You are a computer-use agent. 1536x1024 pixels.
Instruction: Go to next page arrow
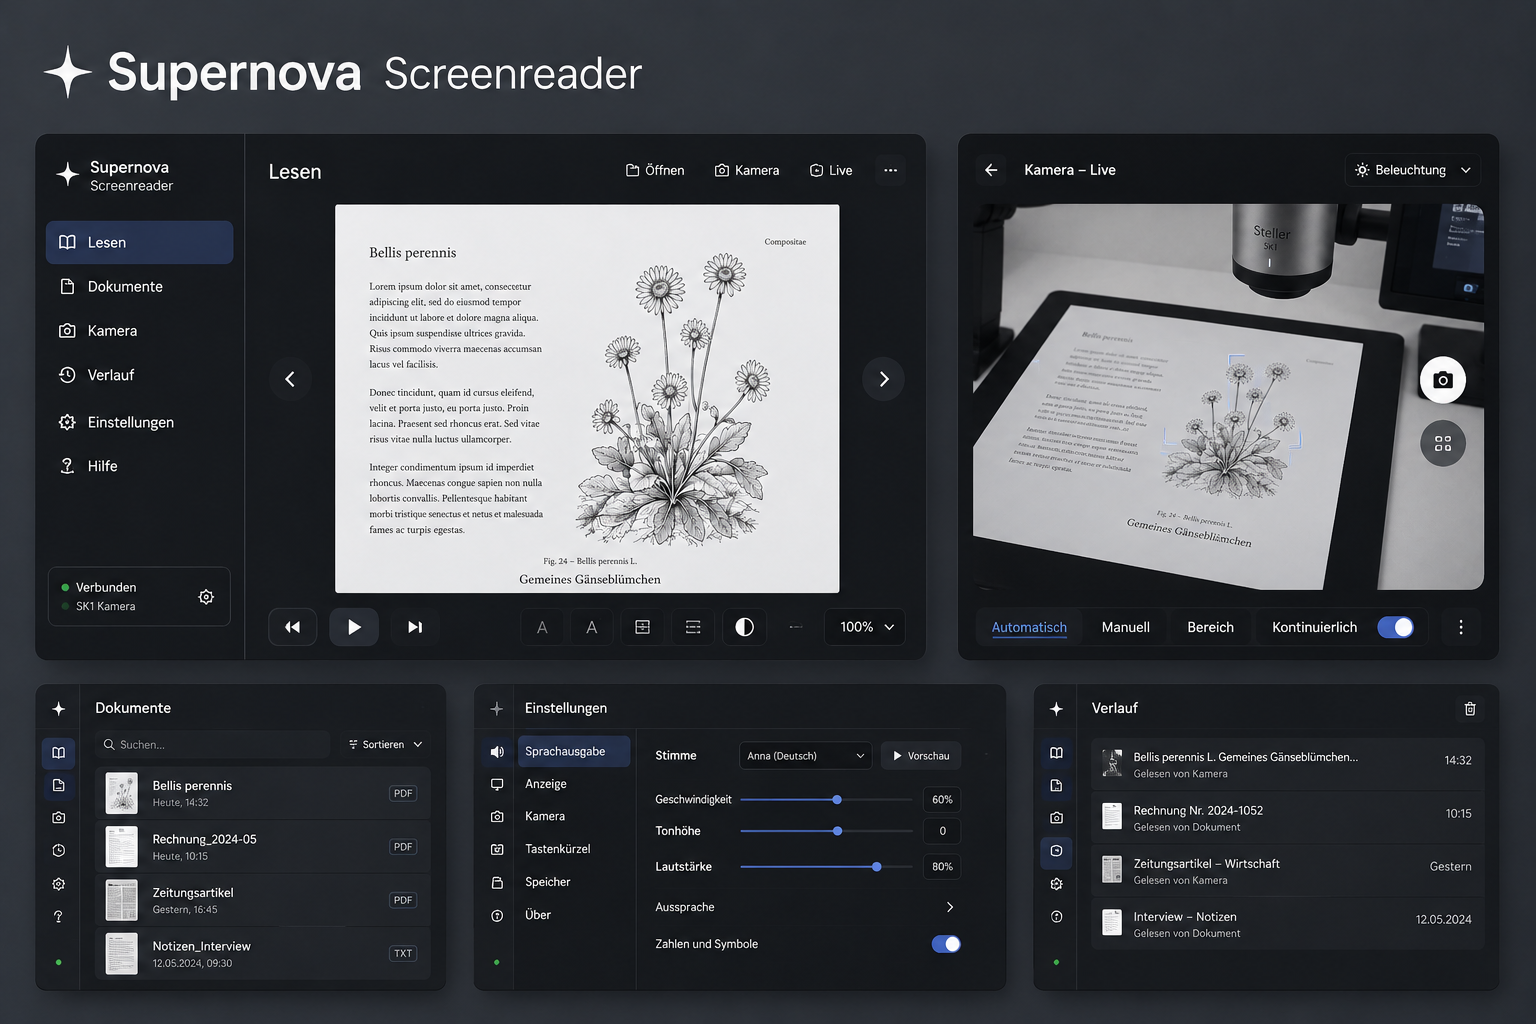pos(884,379)
